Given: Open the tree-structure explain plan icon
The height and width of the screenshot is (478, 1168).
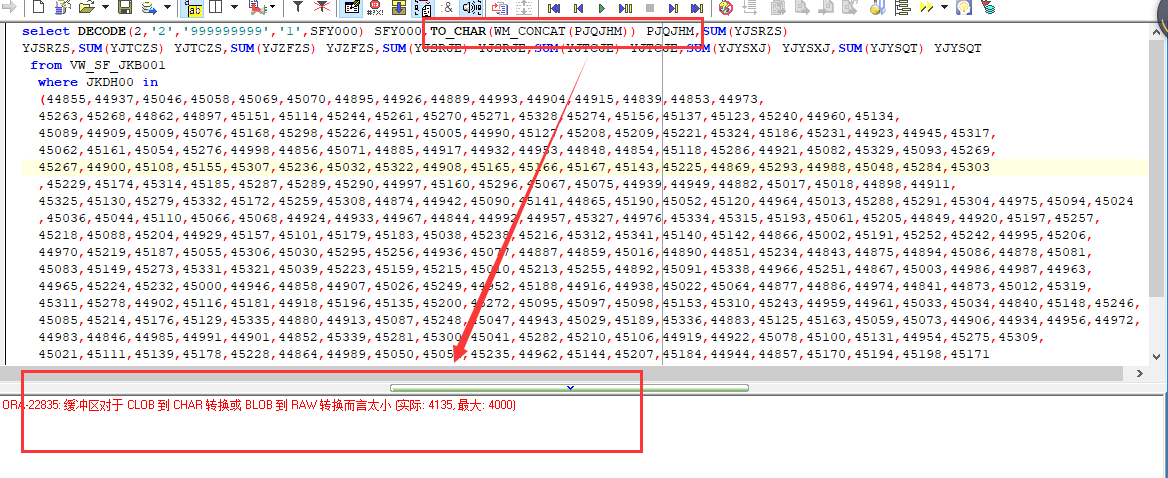Looking at the screenshot, I should click(x=903, y=7).
